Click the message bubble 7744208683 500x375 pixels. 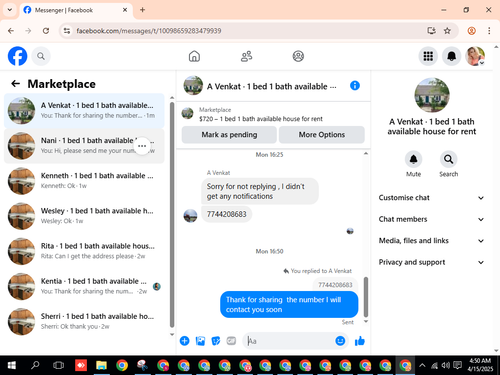point(227,214)
